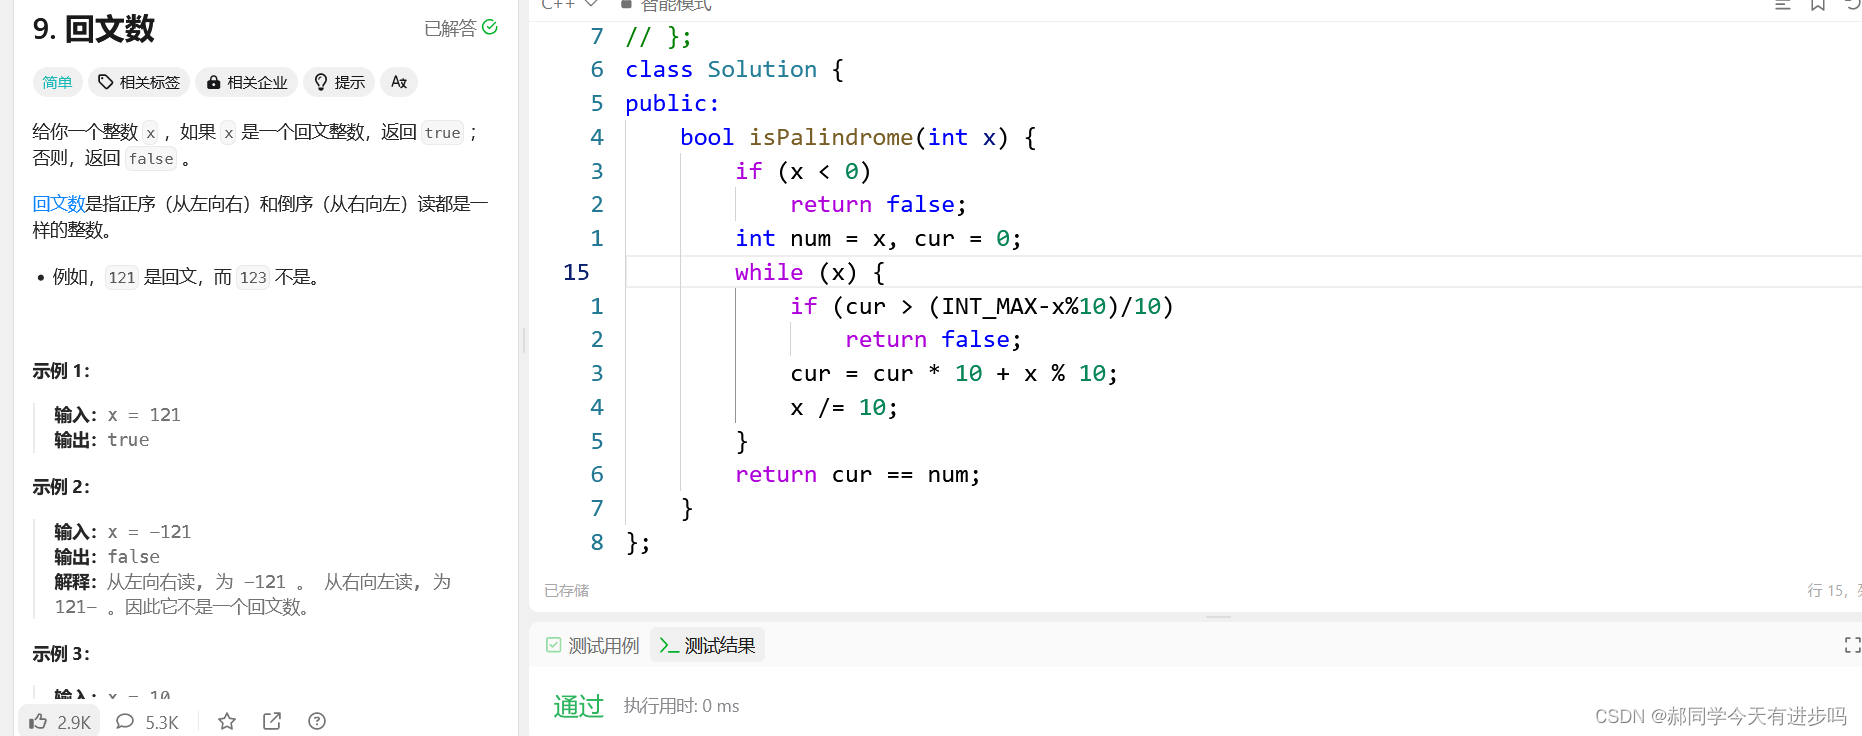Click the 简单 difficulty badge
1862x736 pixels.
[x=57, y=82]
